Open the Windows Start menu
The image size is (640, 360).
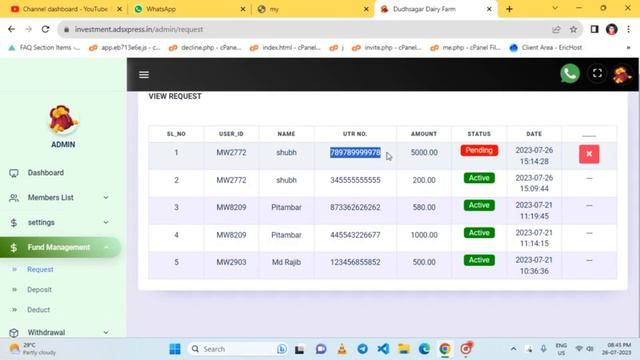pyautogui.click(x=175, y=349)
